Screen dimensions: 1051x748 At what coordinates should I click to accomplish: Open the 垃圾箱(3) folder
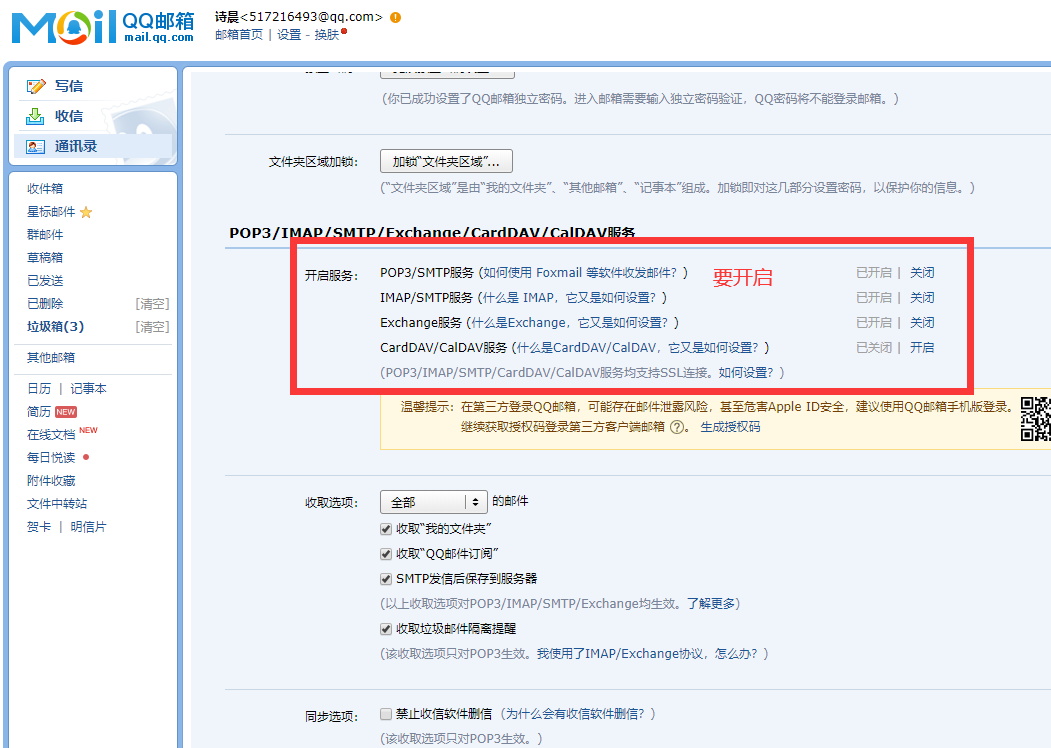55,327
